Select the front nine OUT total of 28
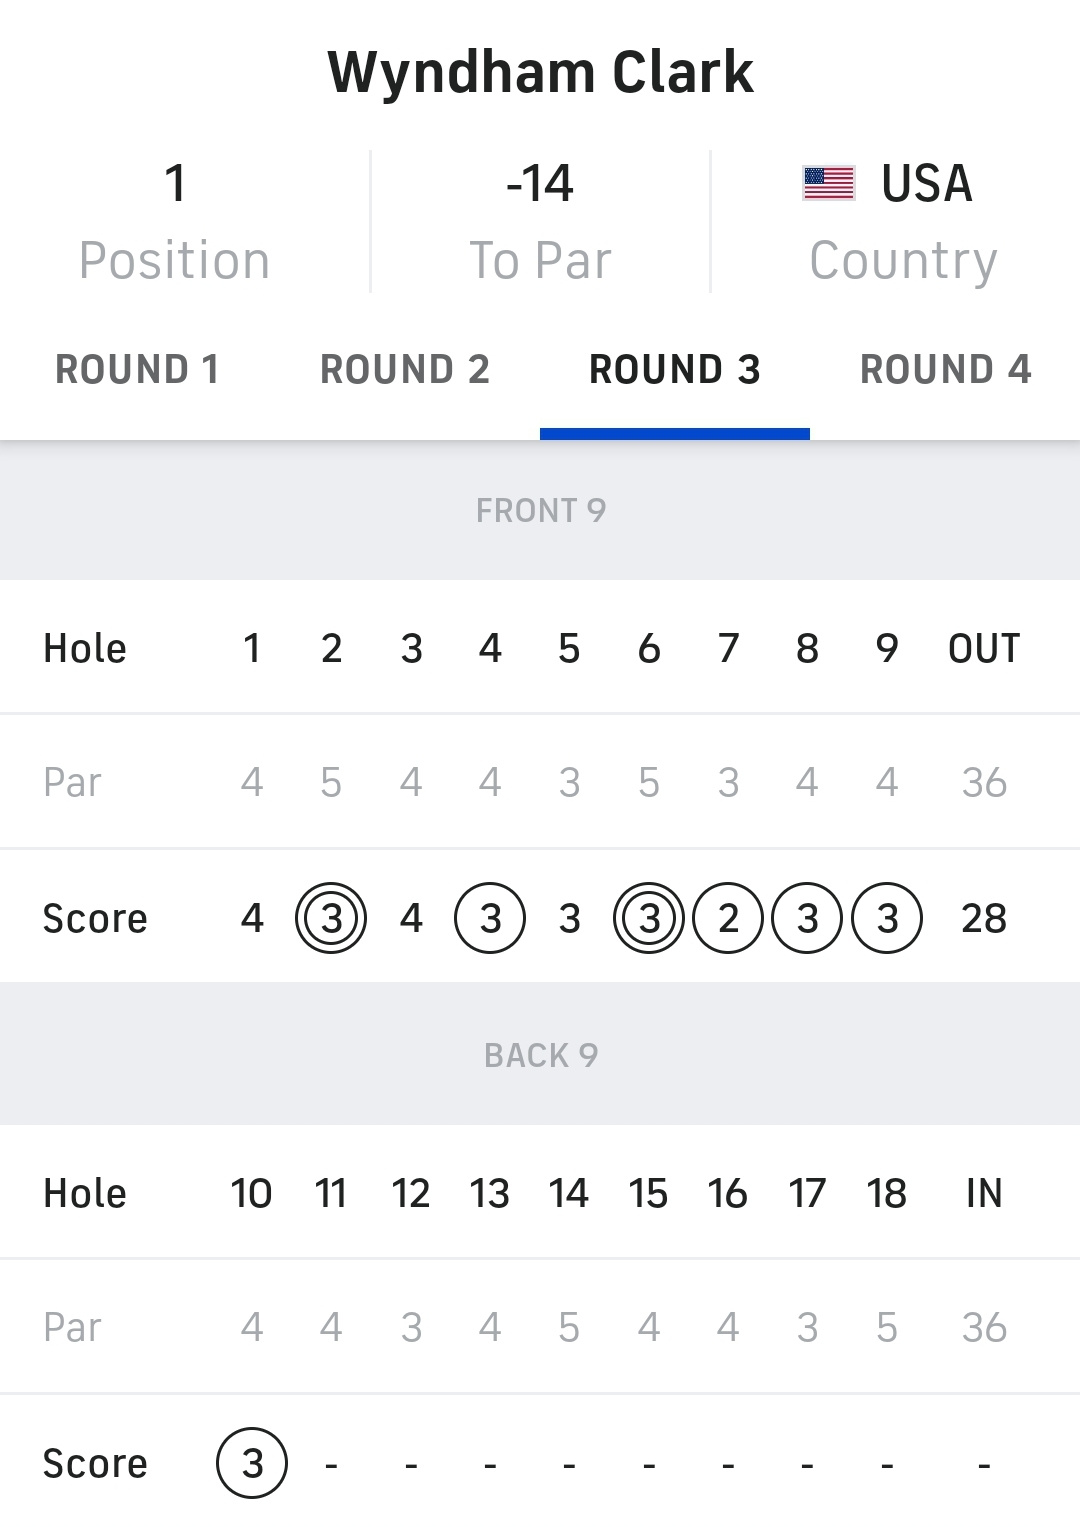 [x=984, y=918]
